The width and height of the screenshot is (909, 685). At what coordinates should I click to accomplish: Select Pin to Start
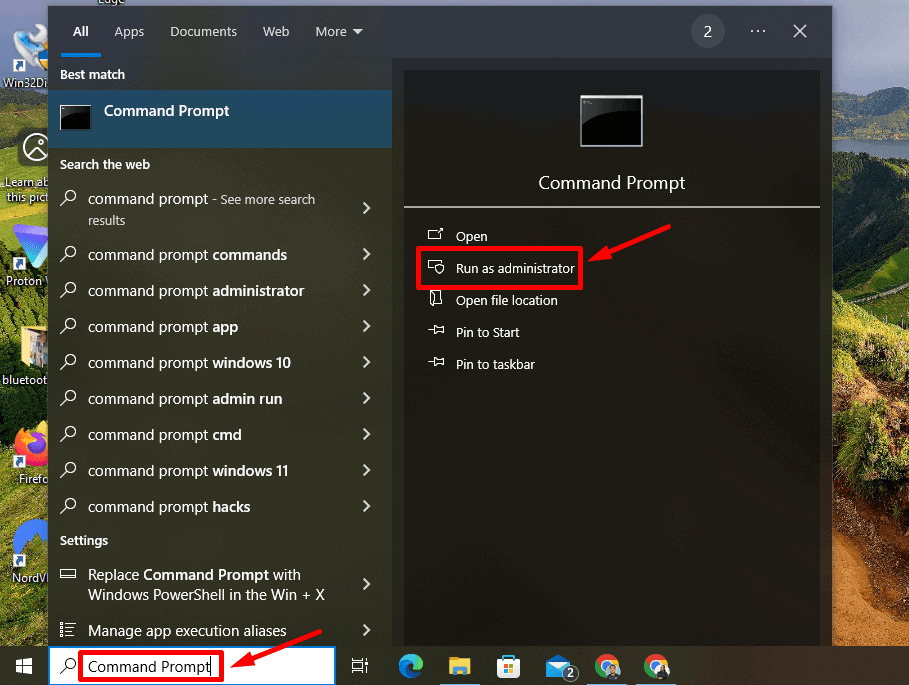[488, 332]
